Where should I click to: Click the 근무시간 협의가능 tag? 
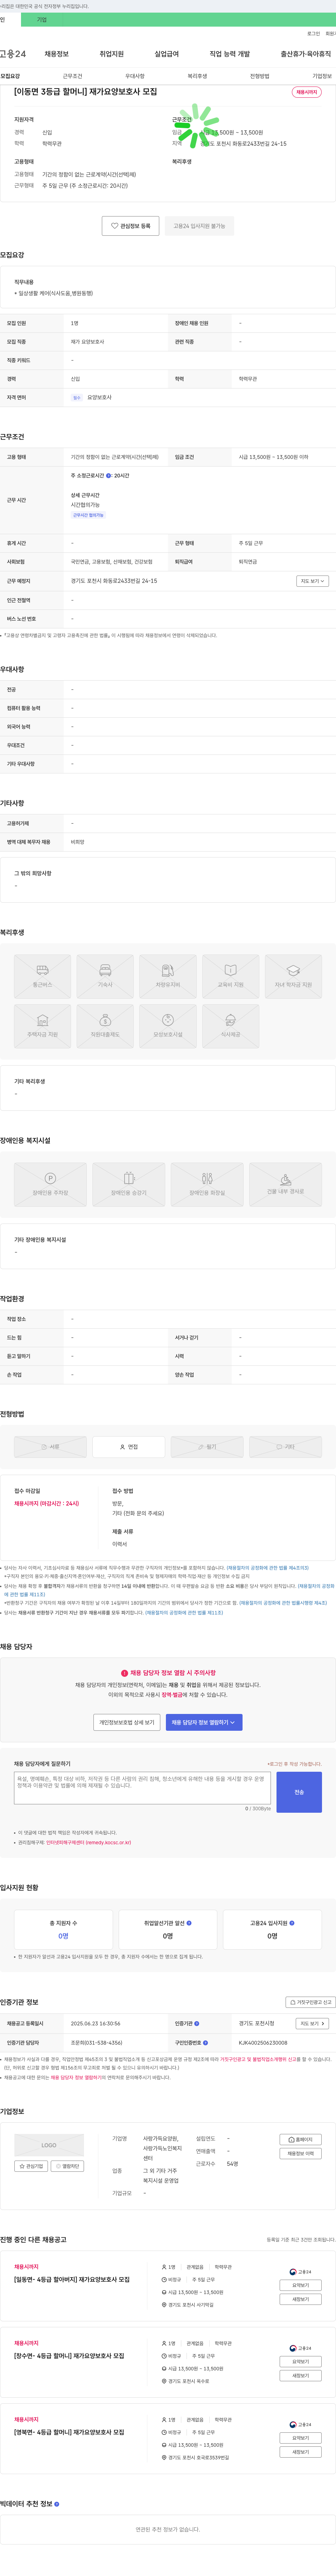[88, 515]
